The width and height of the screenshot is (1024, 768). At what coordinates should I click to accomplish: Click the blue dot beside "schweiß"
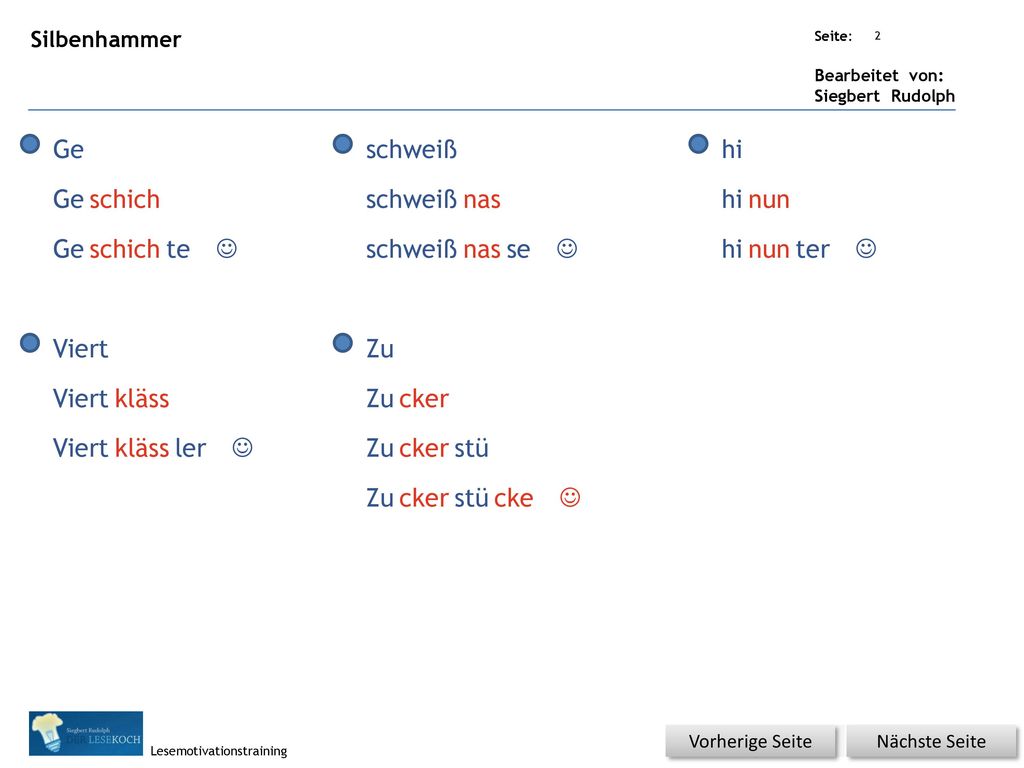343,144
